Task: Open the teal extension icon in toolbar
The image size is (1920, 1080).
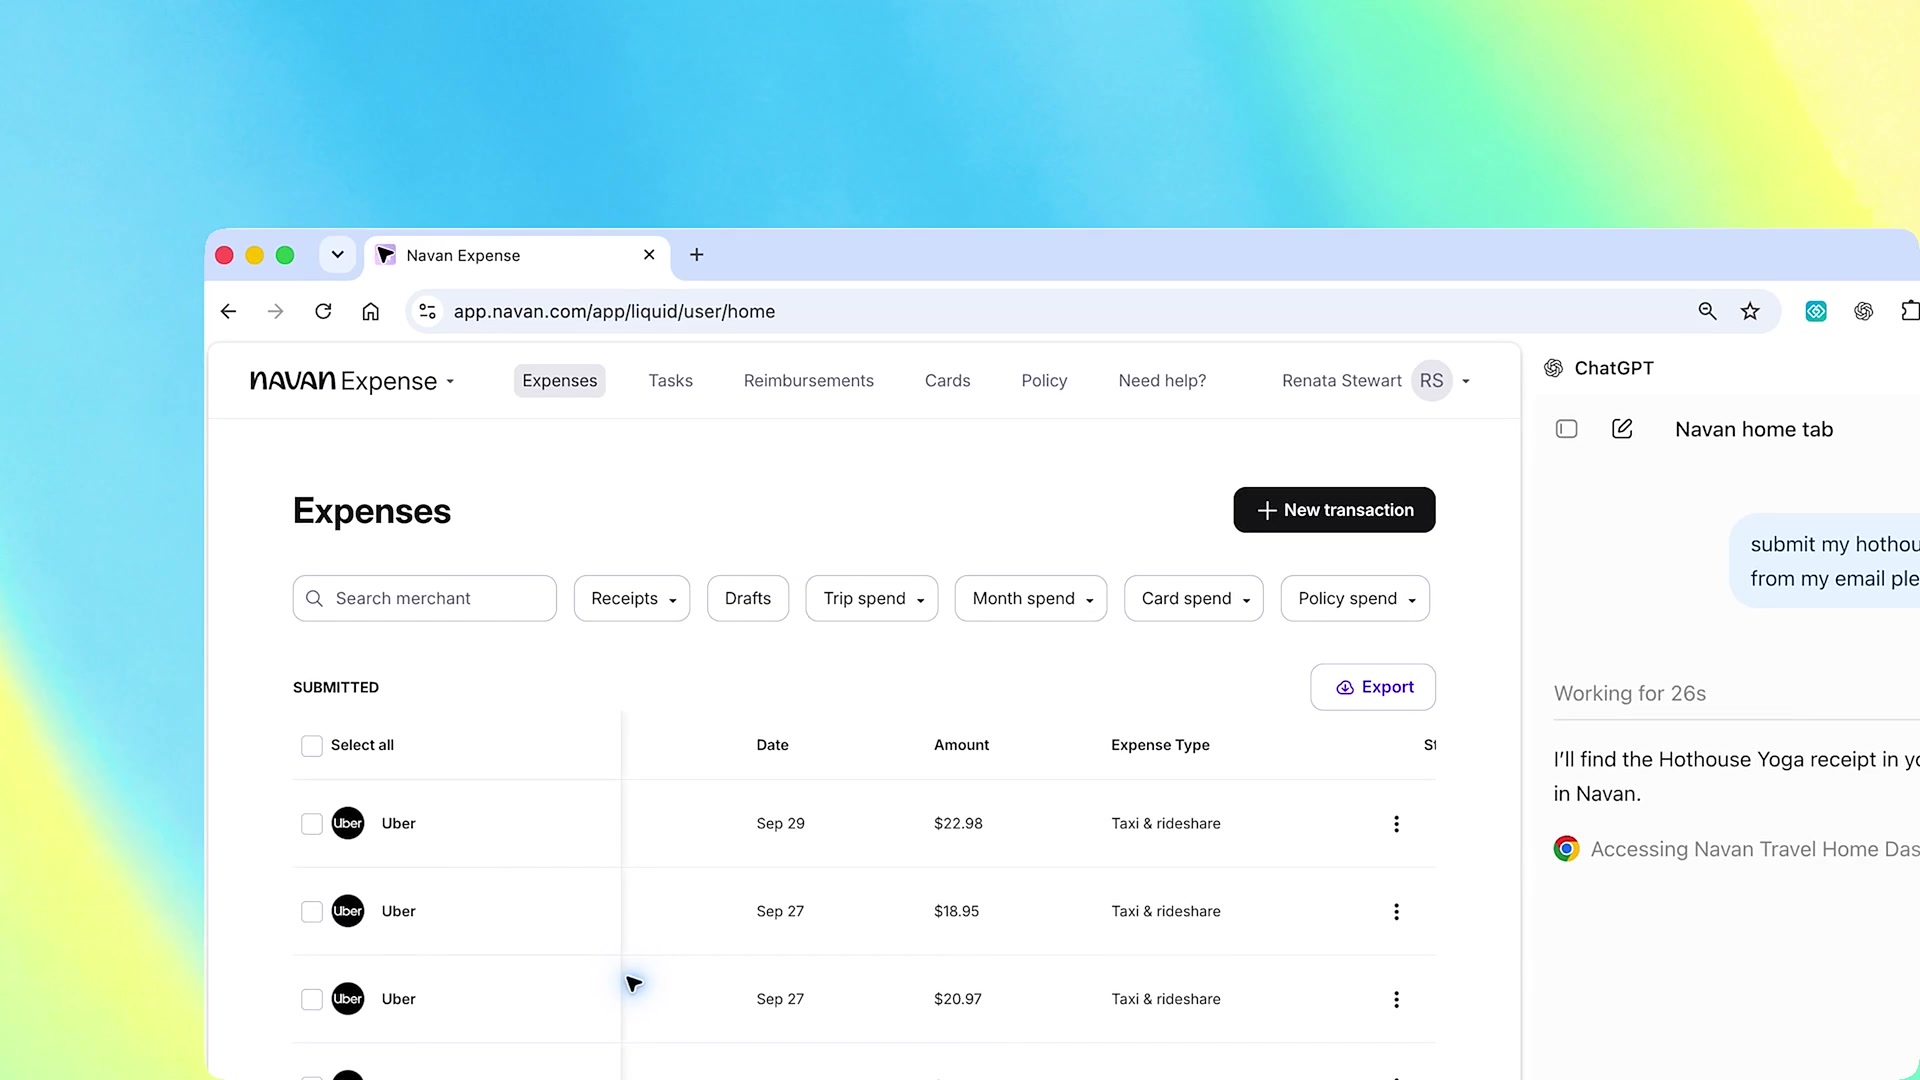Action: point(1816,312)
